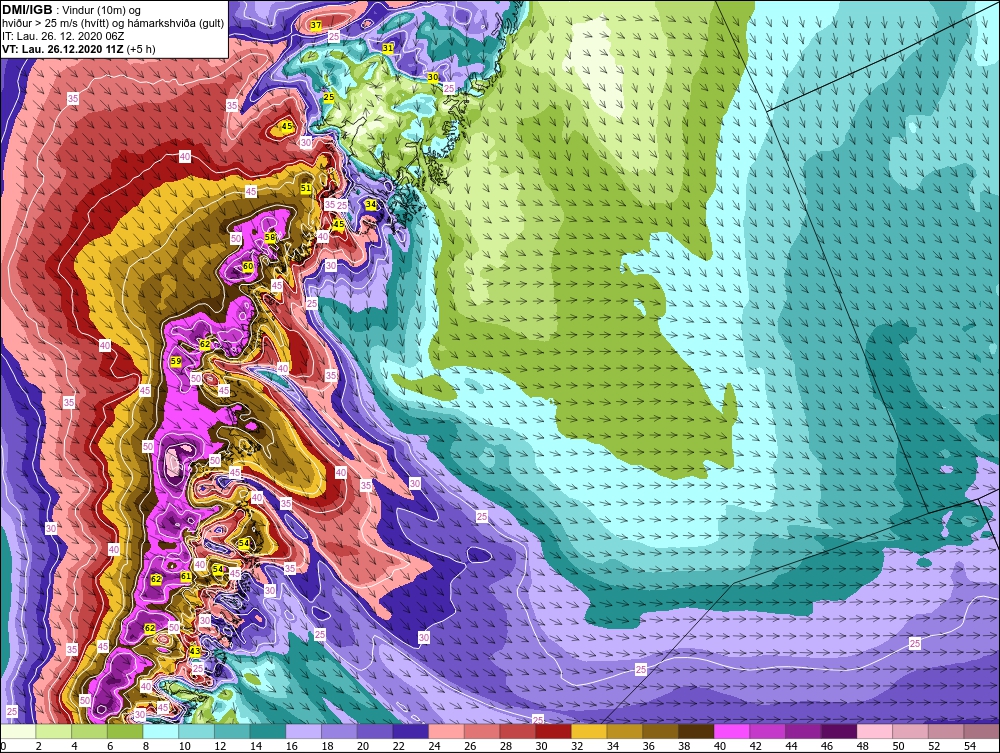Click the yellow gust label 60
Image resolution: width=1000 pixels, height=753 pixels.
[247, 267]
